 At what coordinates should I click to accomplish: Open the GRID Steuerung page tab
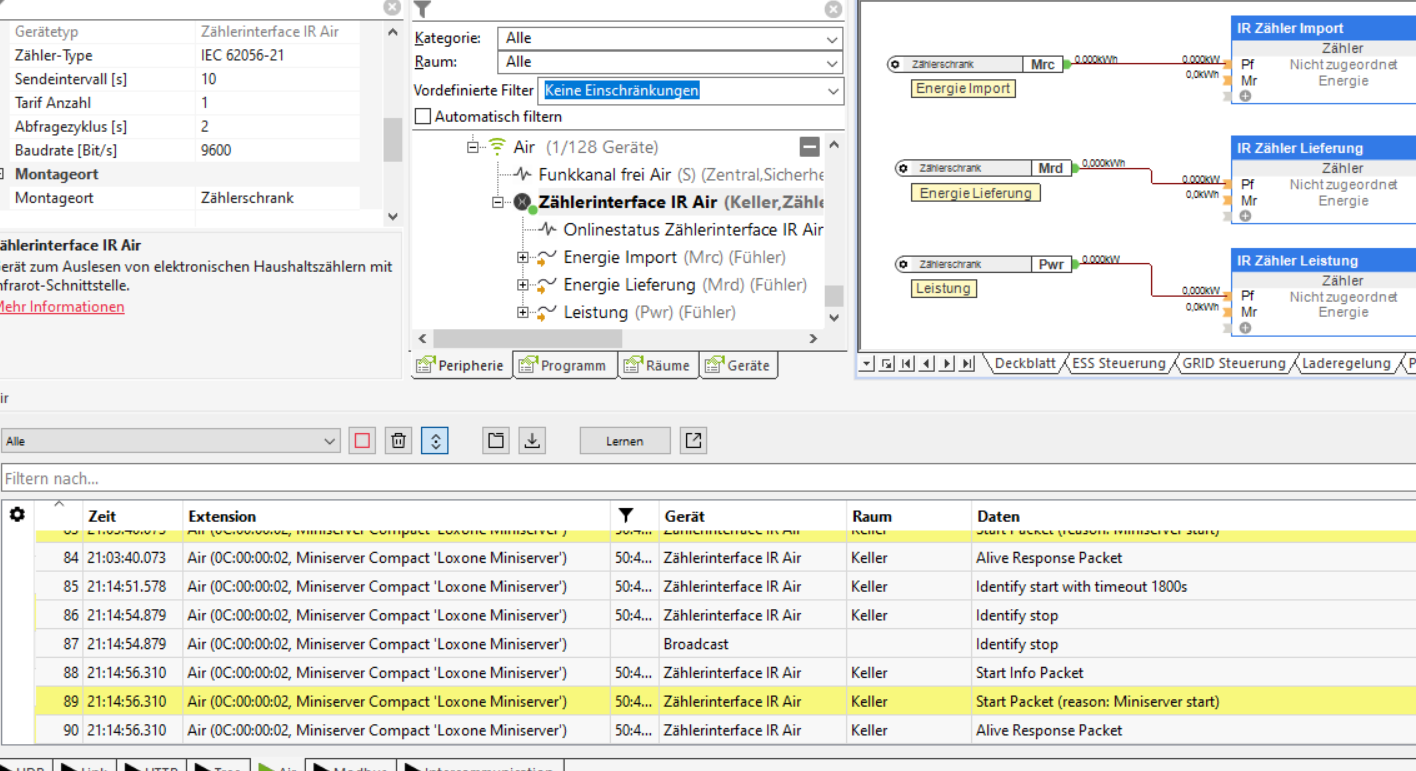pyautogui.click(x=1233, y=364)
